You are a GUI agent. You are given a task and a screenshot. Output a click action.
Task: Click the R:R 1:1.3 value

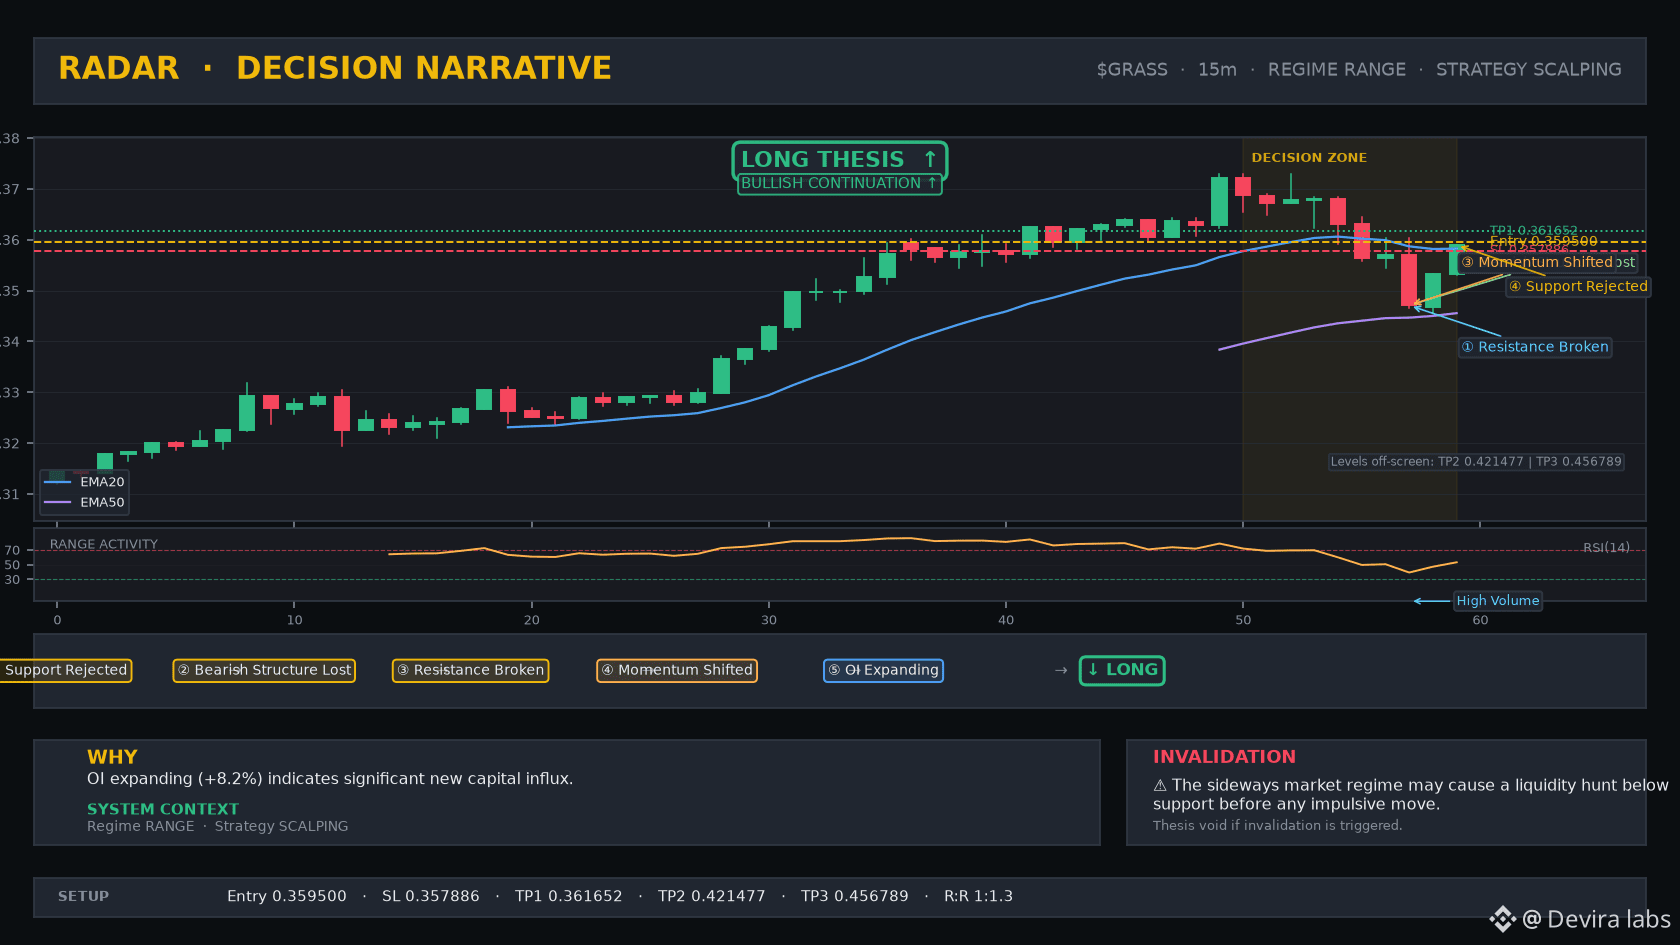coord(979,896)
